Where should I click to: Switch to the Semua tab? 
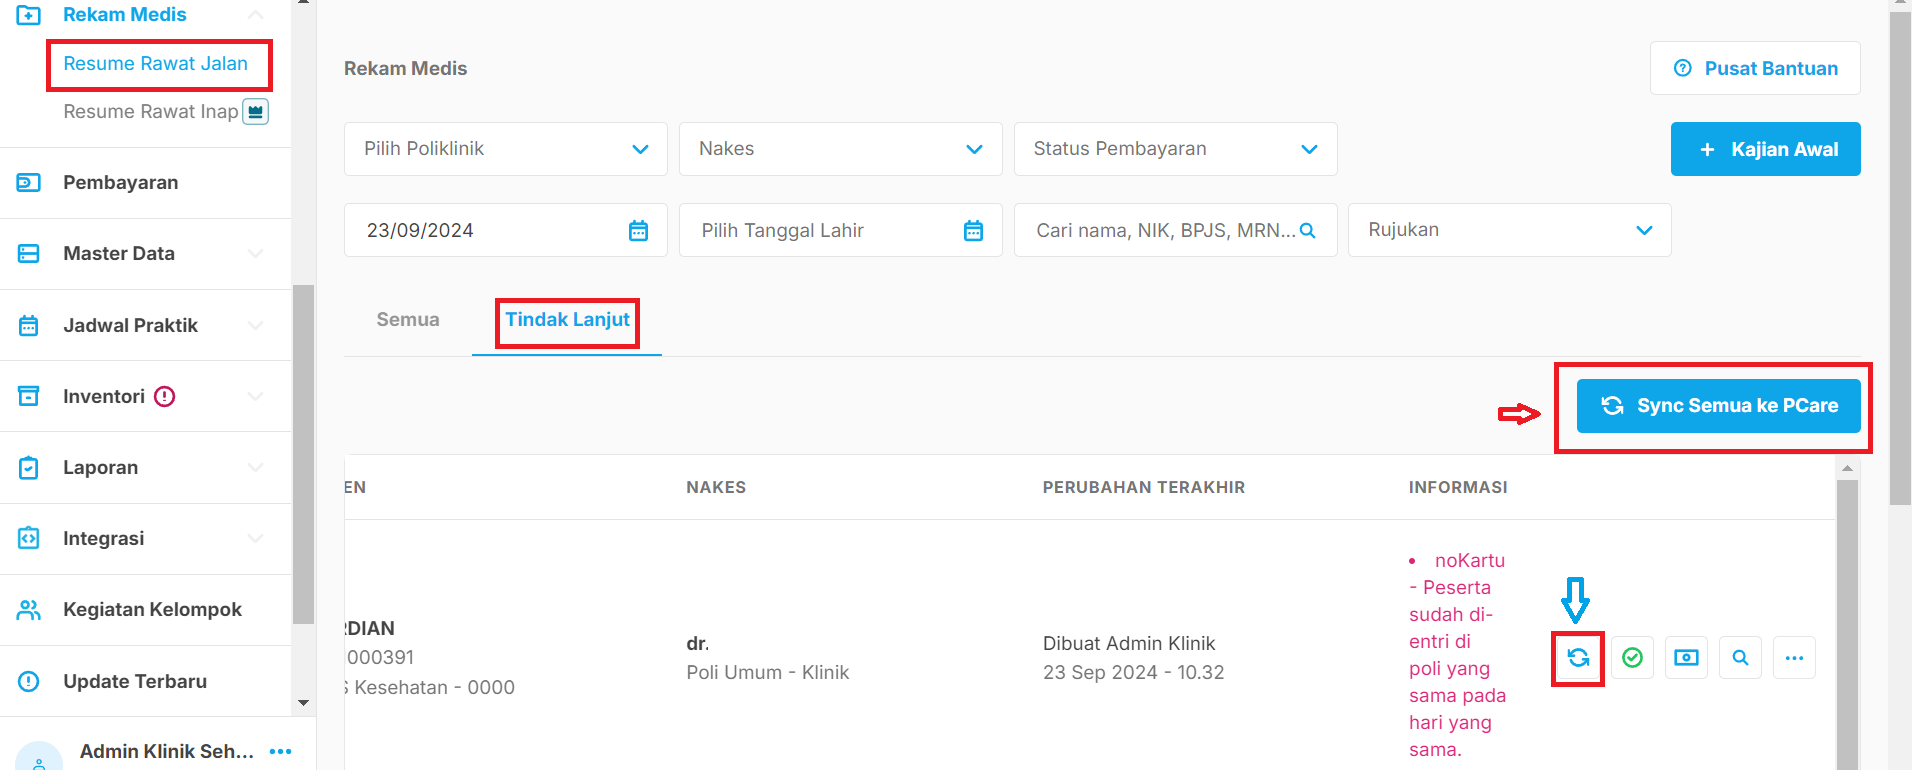pyautogui.click(x=408, y=320)
